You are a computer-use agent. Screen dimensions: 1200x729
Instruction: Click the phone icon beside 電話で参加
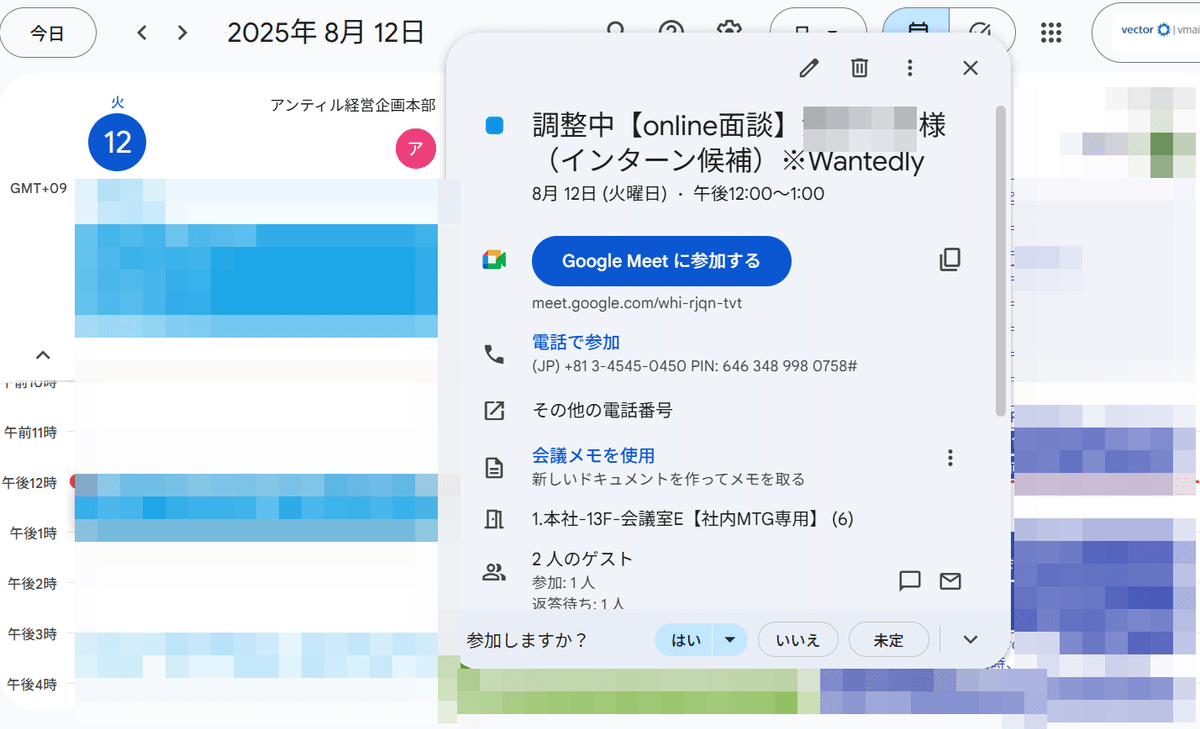tap(494, 353)
